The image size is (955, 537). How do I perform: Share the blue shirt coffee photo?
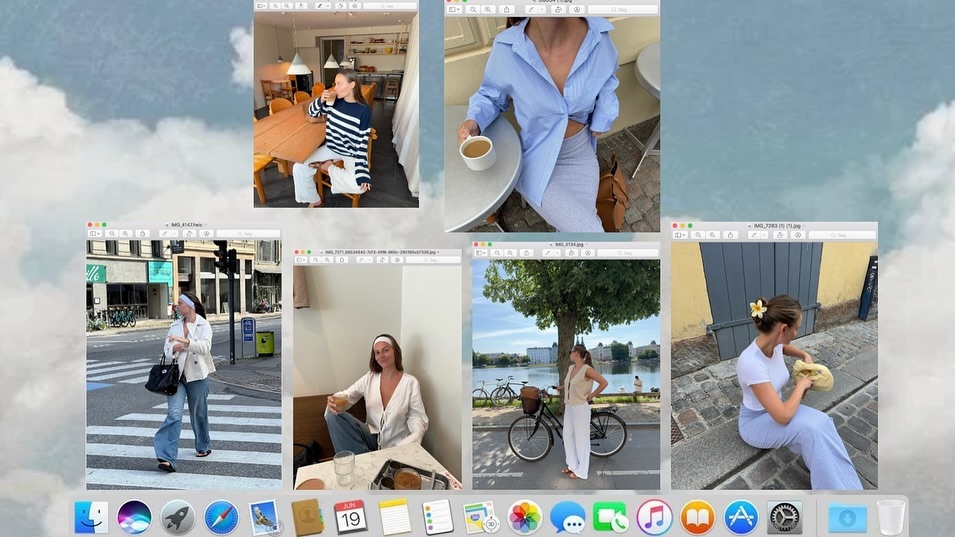tap(507, 9)
